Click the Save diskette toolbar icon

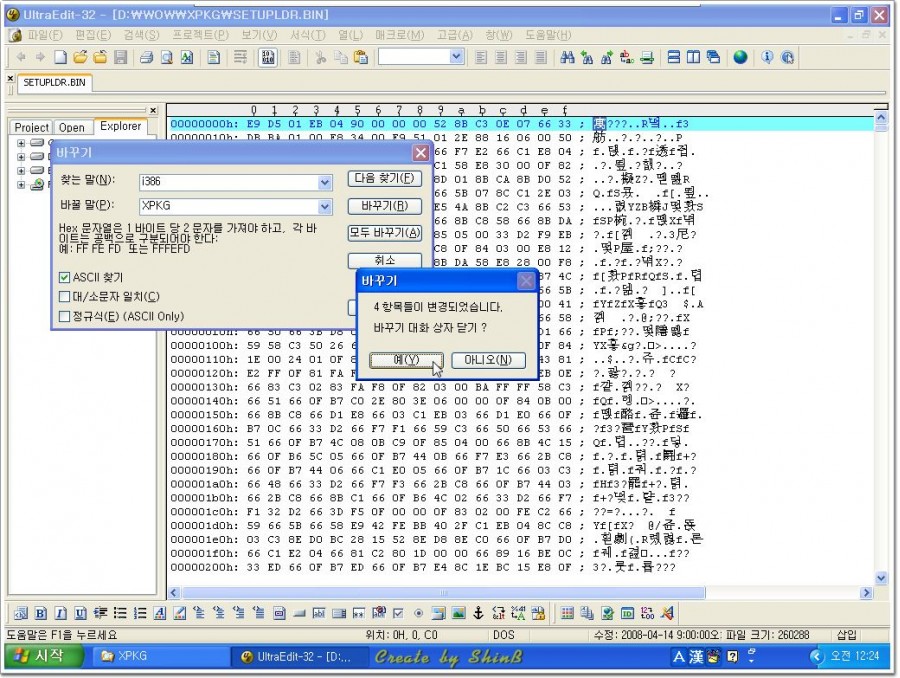(x=121, y=57)
